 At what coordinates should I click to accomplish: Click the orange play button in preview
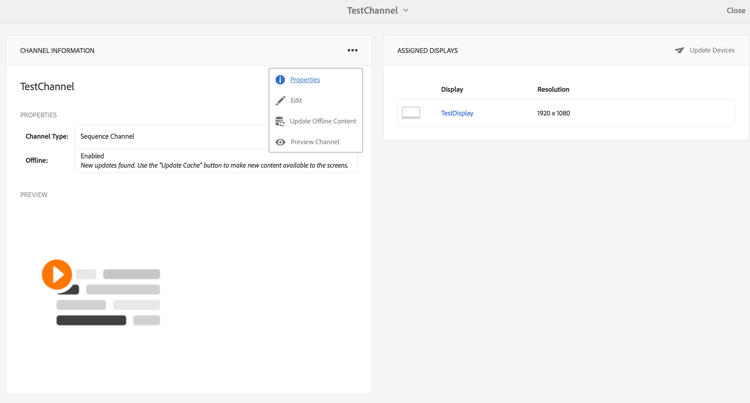[57, 274]
